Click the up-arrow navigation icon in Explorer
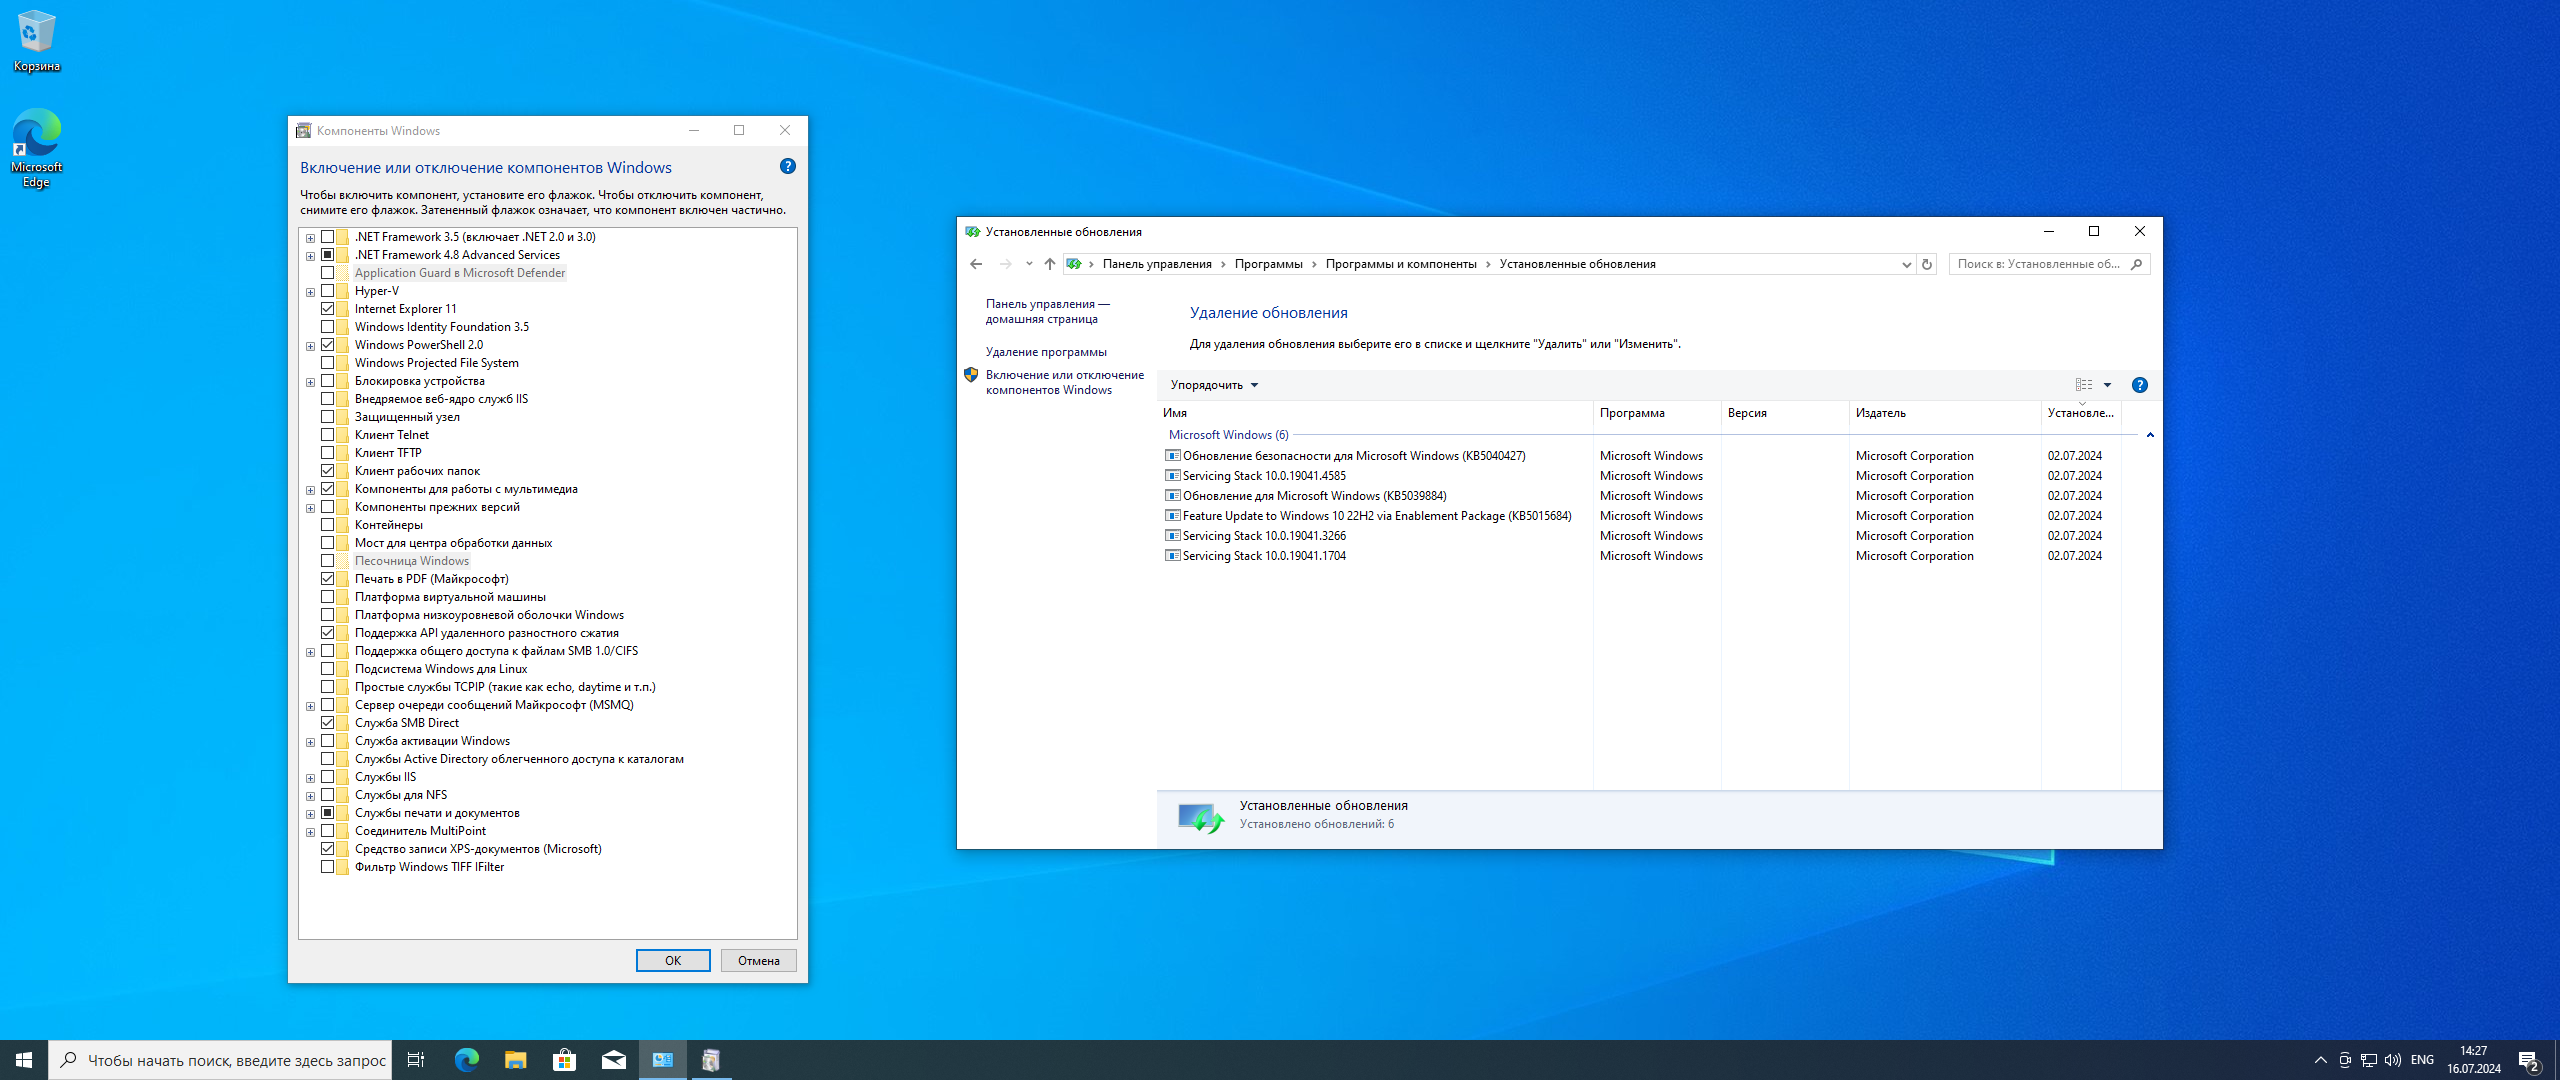The width and height of the screenshot is (2560, 1080). 1049,264
